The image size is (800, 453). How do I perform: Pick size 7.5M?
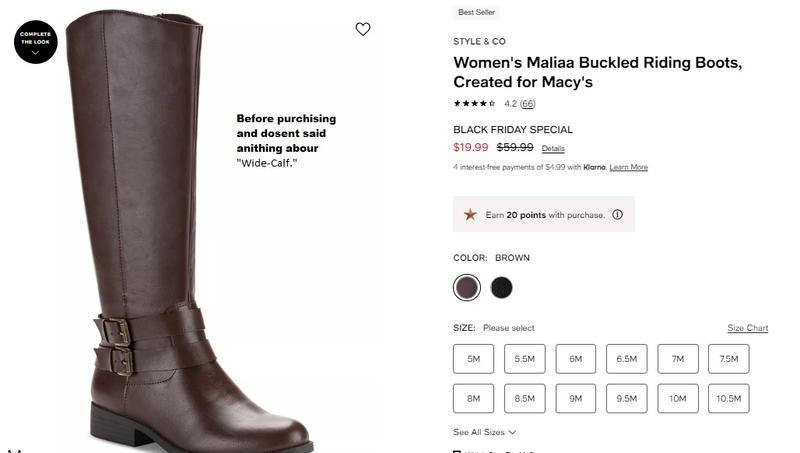pyautogui.click(x=728, y=359)
